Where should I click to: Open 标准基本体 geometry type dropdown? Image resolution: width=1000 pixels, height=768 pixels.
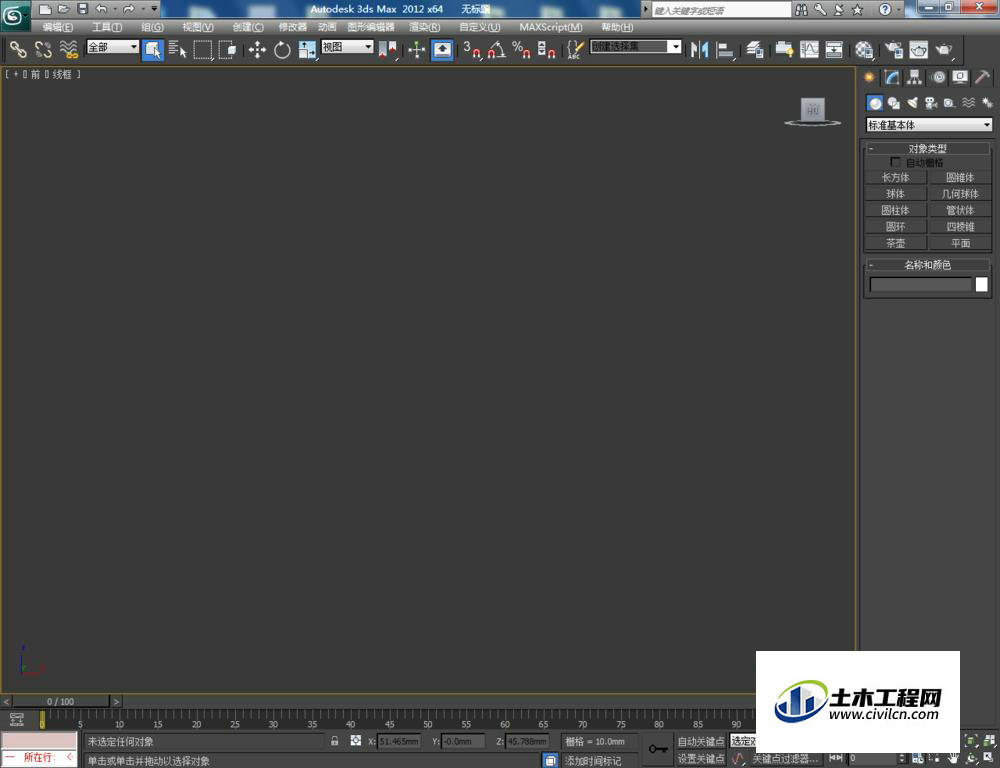929,125
